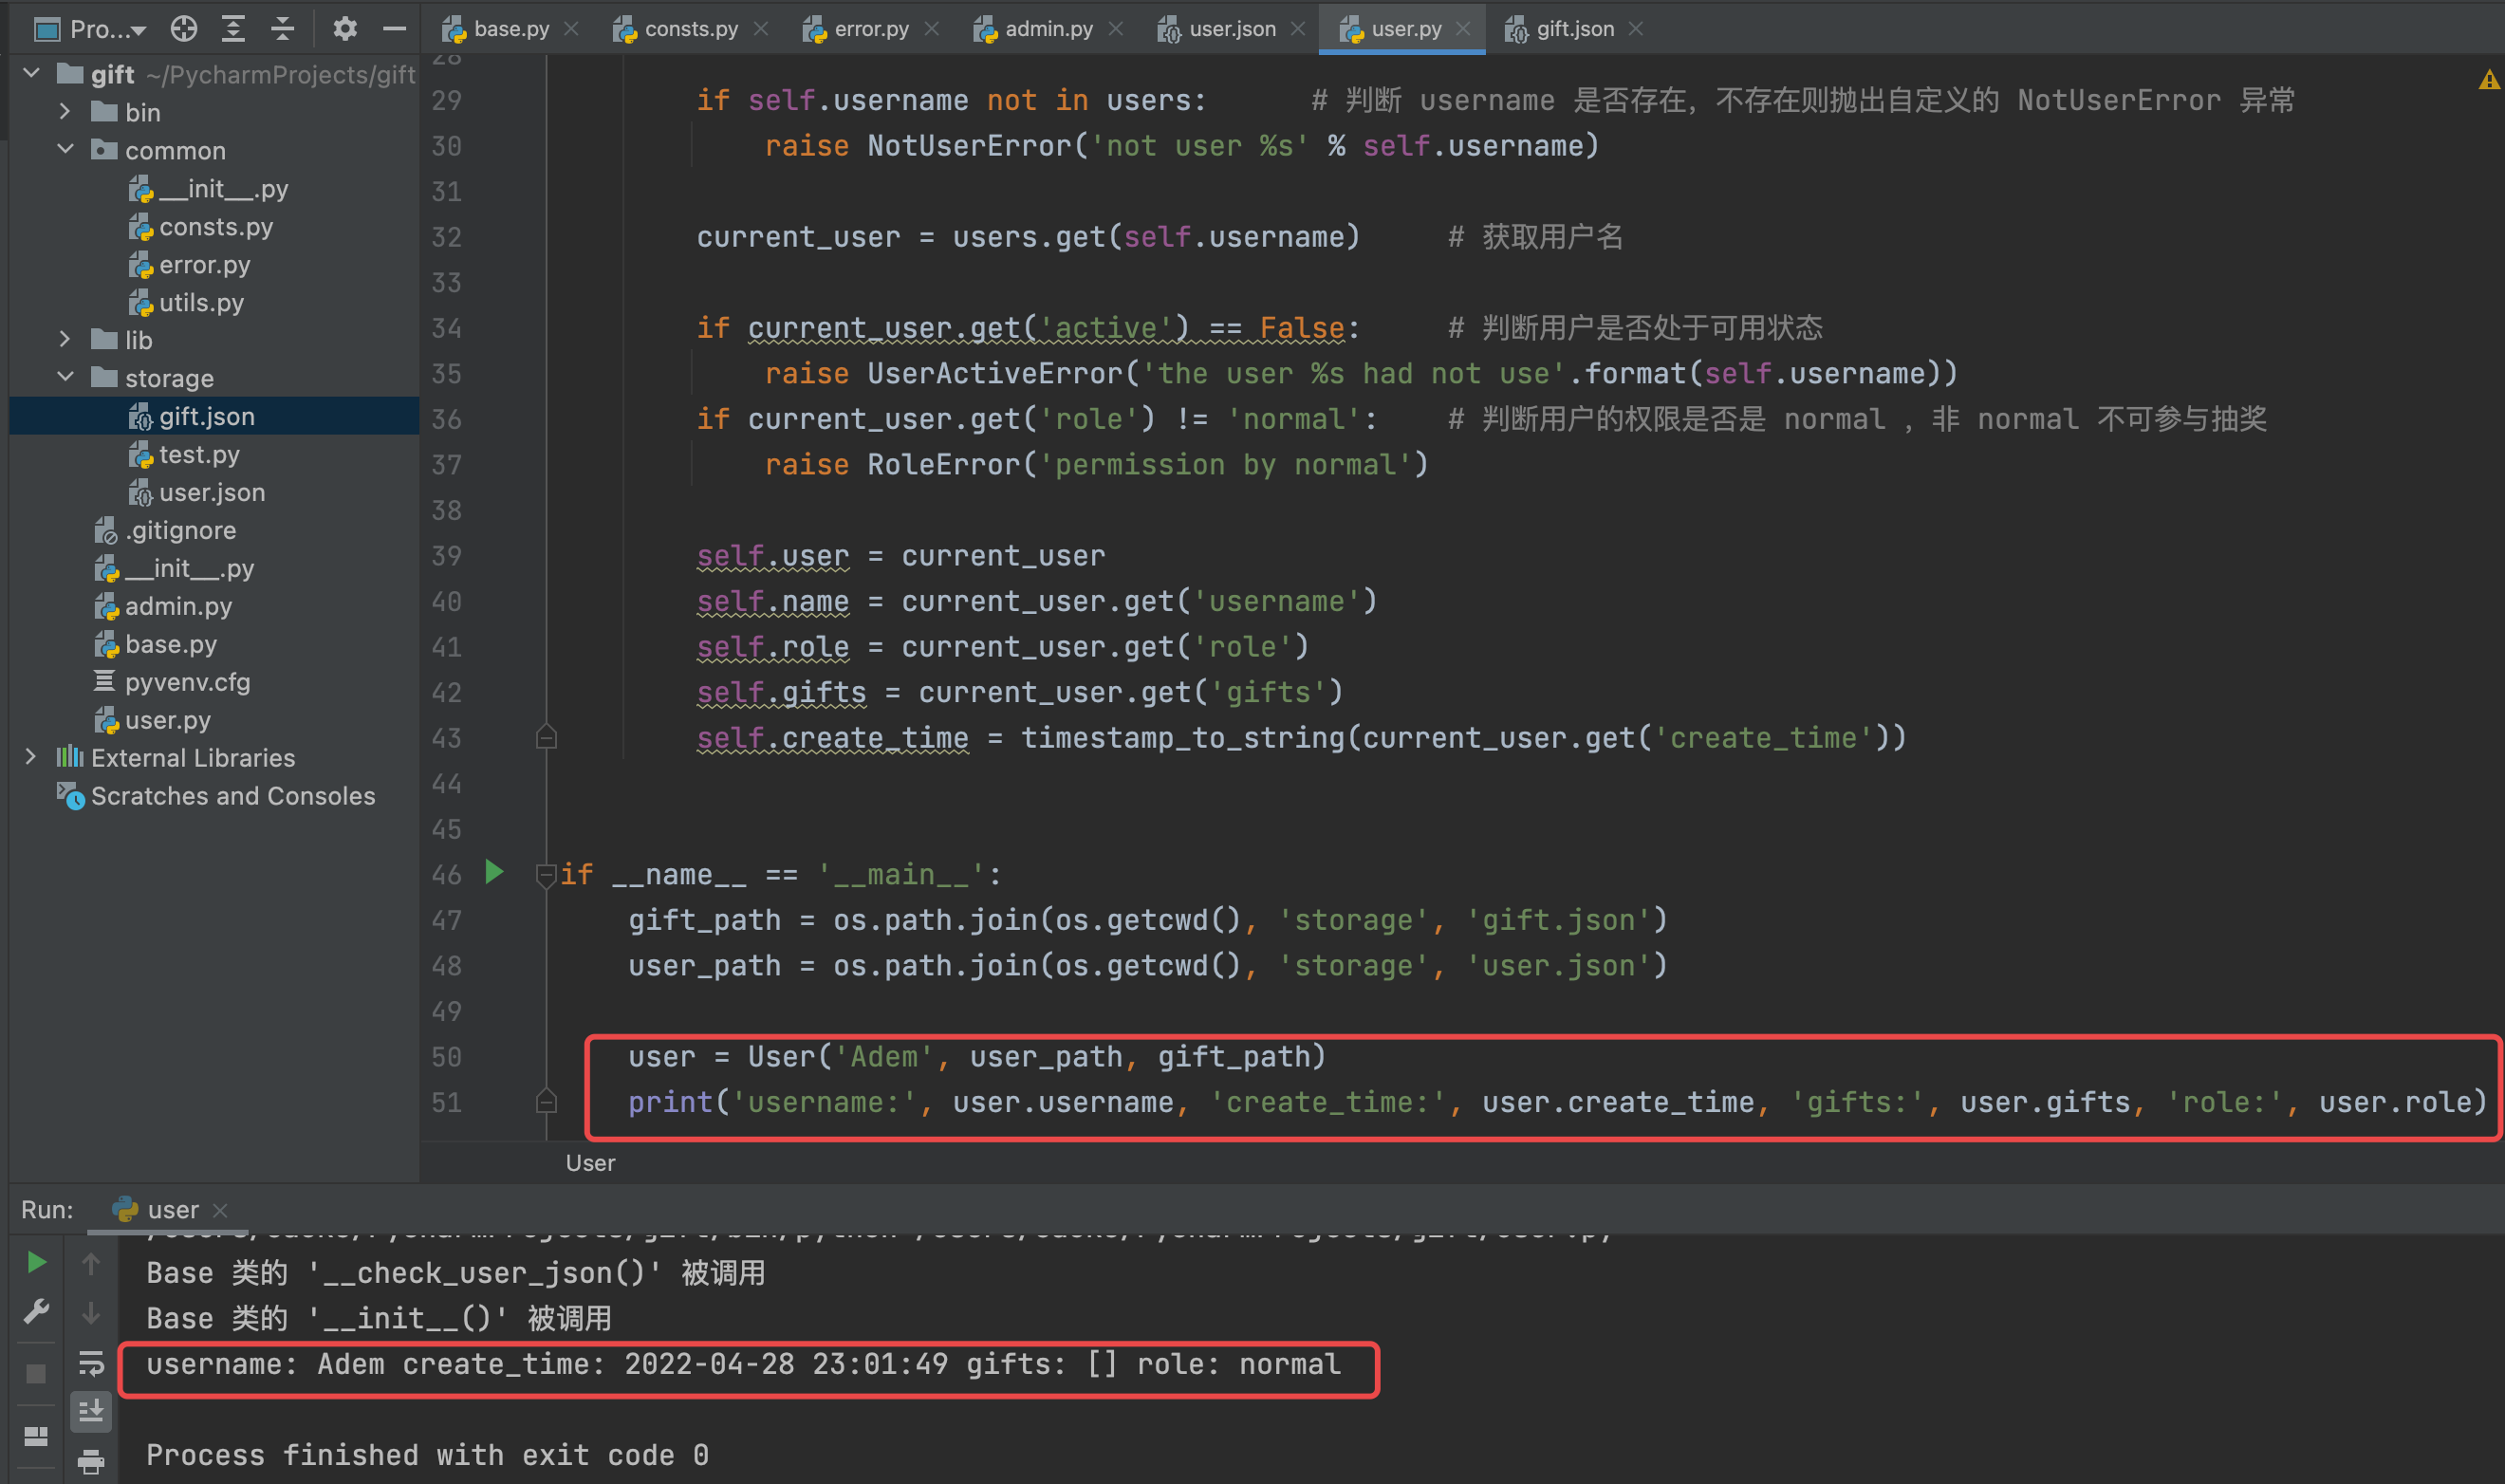This screenshot has width=2505, height=1484.
Task: Expand the External Libraries node
Action: coord(31,757)
